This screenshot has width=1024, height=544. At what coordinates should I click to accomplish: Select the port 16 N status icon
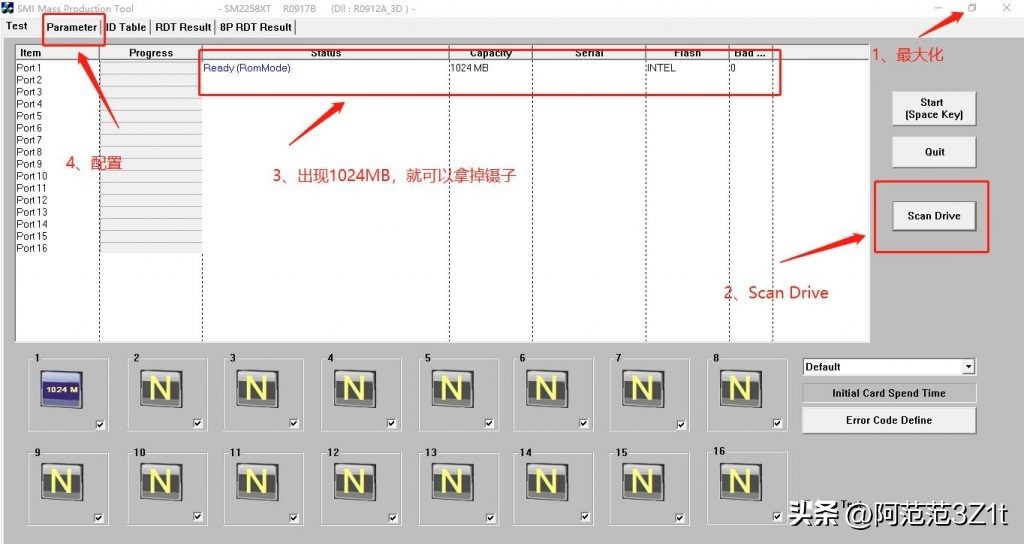click(740, 482)
